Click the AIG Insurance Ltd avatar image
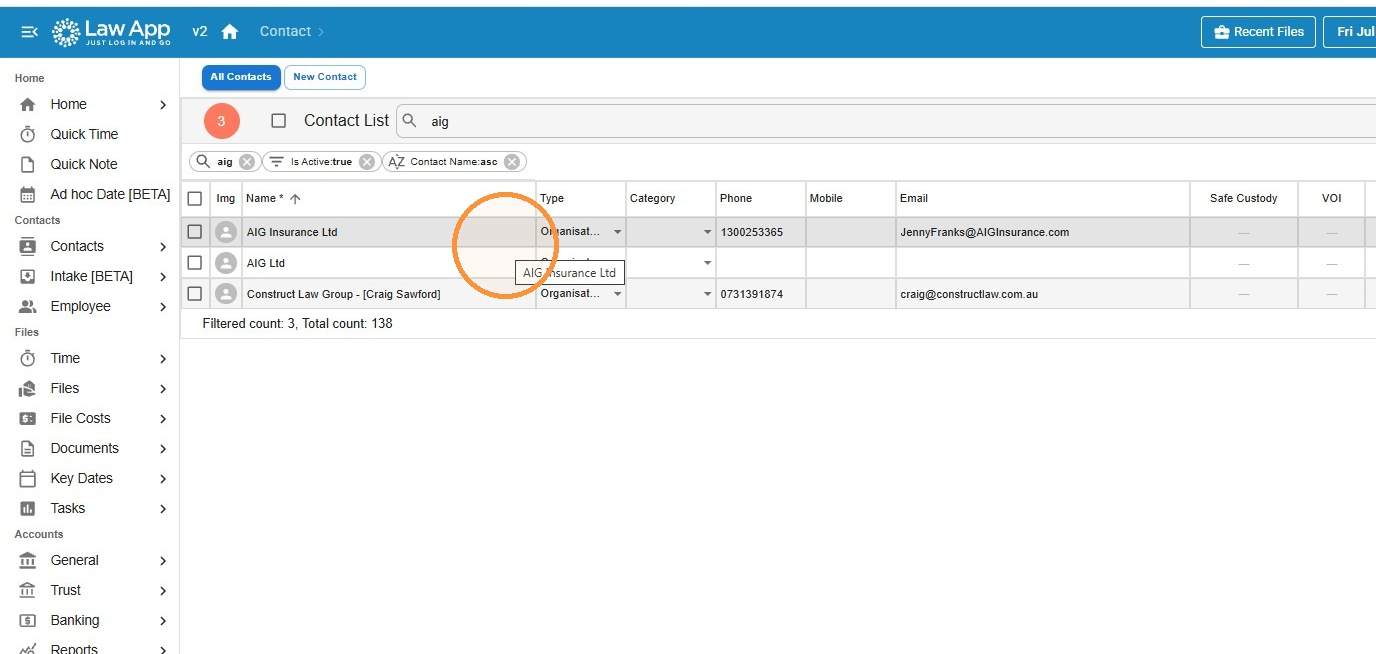The image size is (1376, 654). (x=226, y=232)
